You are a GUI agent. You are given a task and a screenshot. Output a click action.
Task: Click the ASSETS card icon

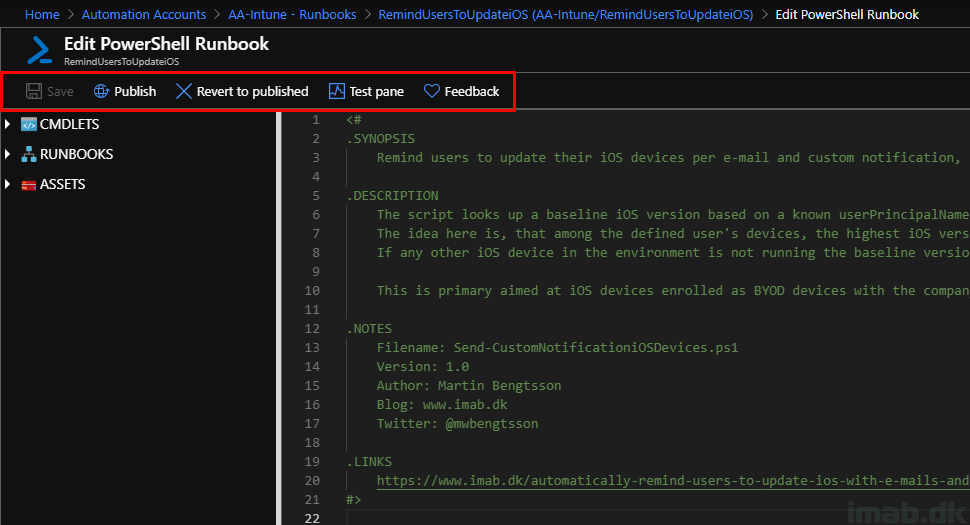(x=28, y=185)
